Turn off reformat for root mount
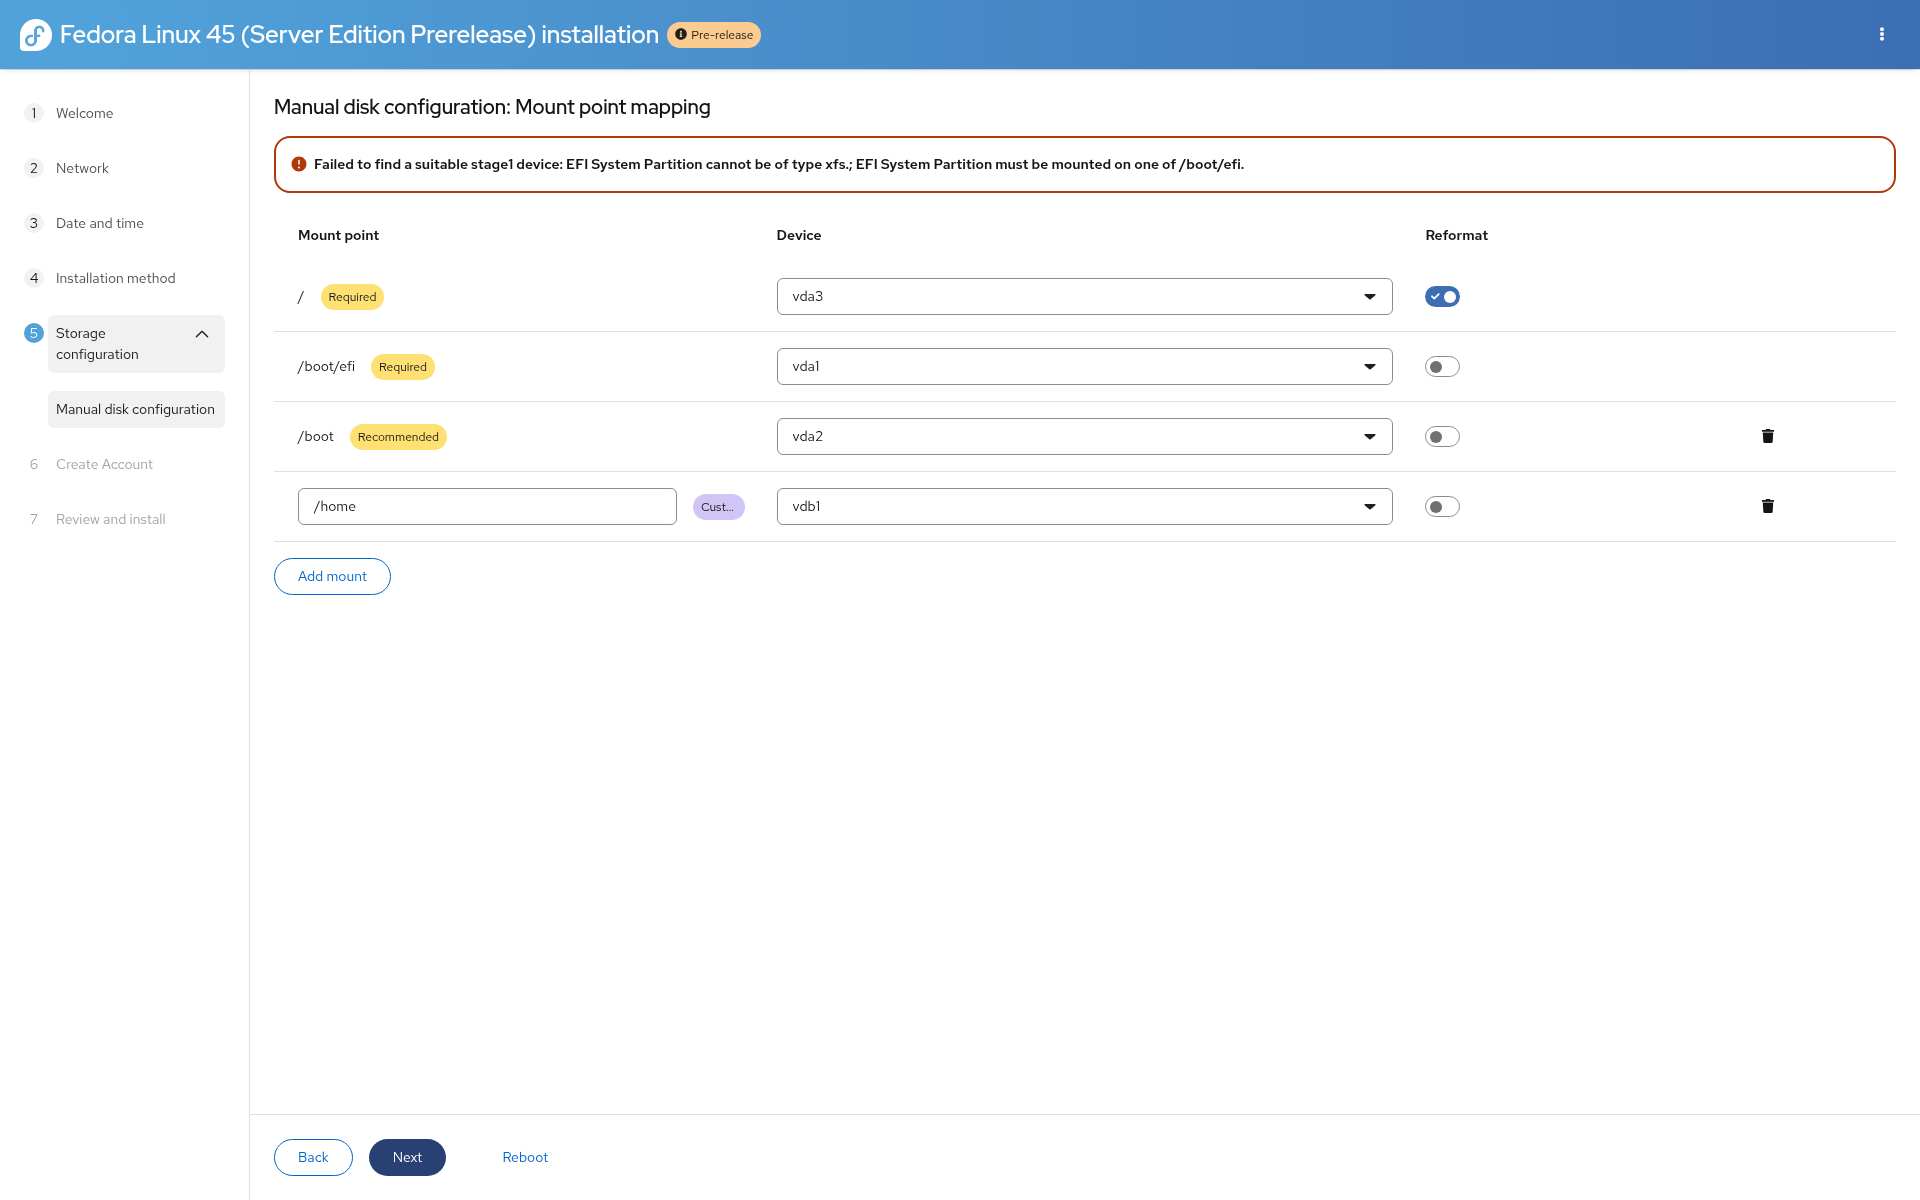The height and width of the screenshot is (1200, 1920). tap(1442, 296)
